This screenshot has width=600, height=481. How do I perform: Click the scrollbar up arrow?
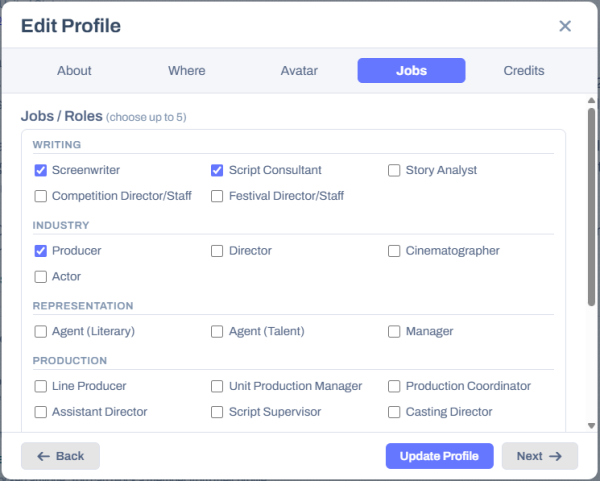[591, 100]
